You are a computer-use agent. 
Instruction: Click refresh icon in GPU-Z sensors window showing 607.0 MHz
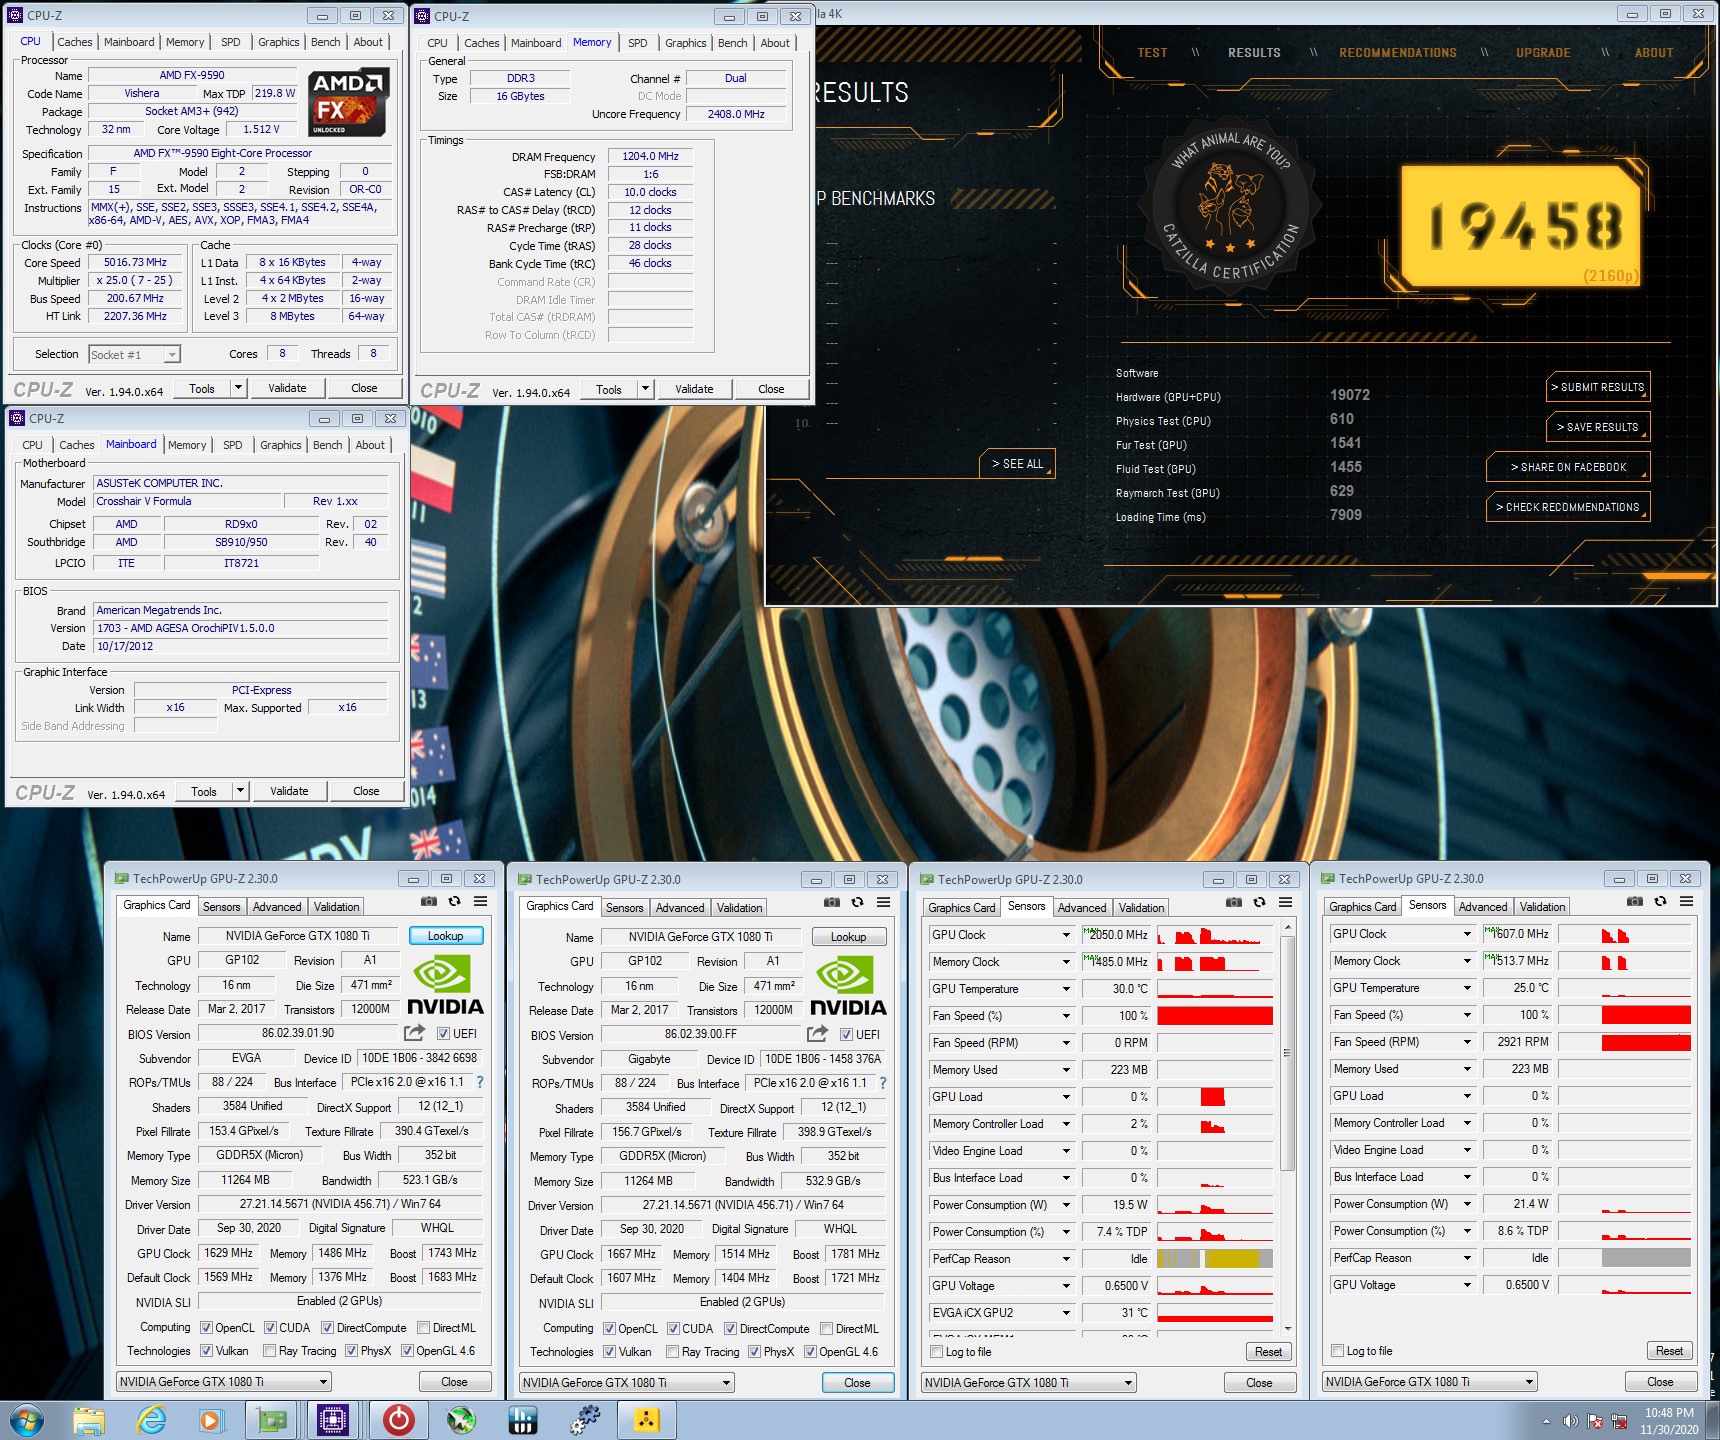click(1660, 901)
